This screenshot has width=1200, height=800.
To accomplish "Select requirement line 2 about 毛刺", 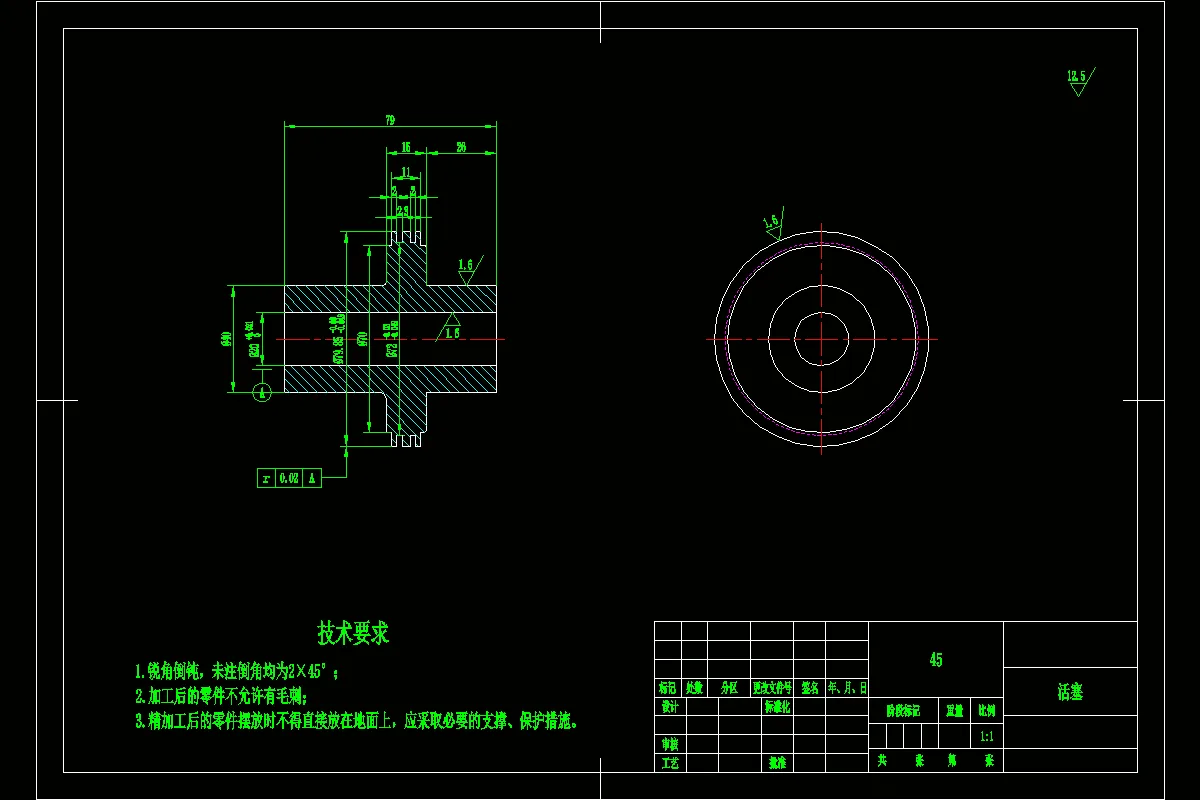I will coord(221,695).
